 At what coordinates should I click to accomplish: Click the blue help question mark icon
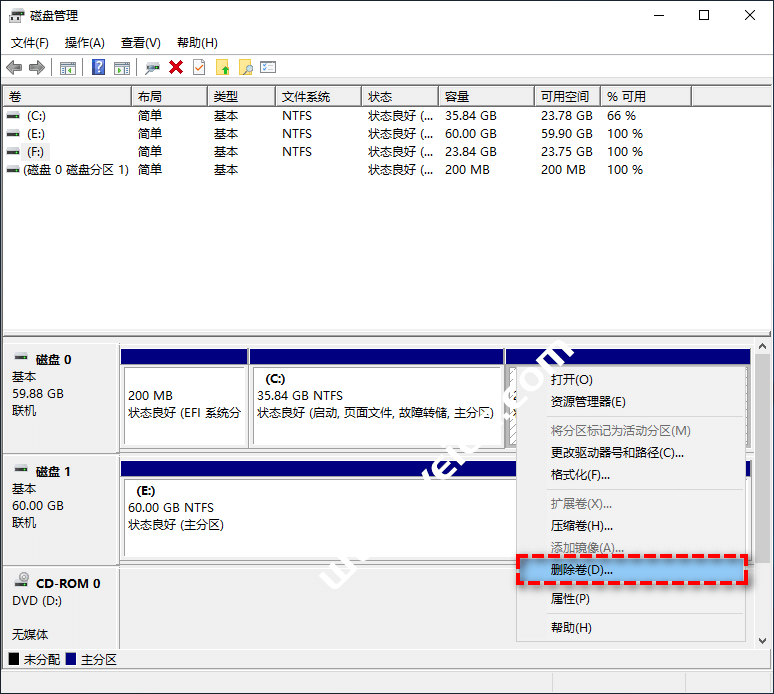pyautogui.click(x=99, y=67)
